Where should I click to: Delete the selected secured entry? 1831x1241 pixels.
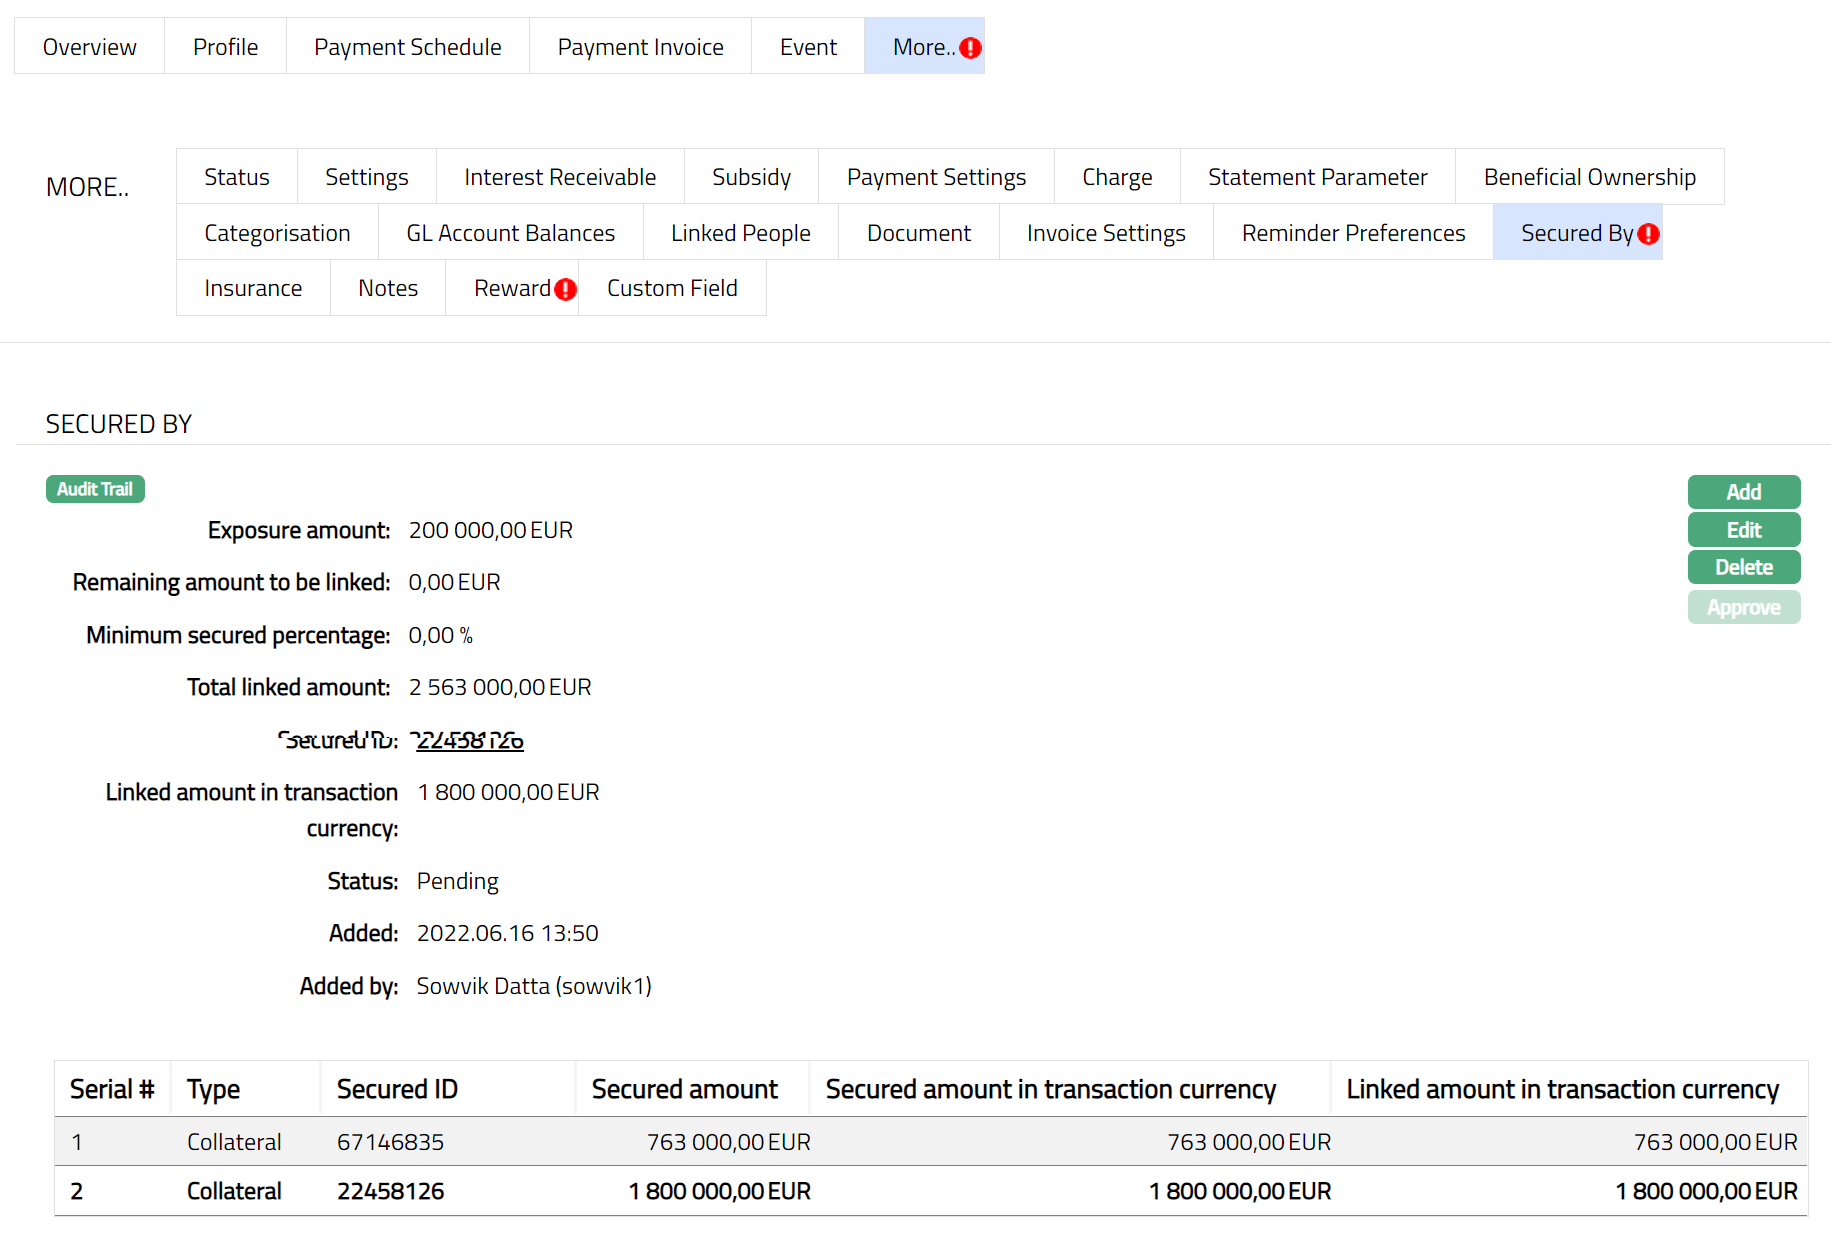coord(1743,567)
